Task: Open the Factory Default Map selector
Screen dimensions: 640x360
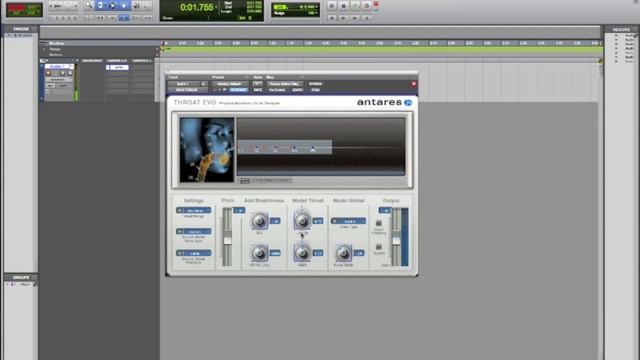Action: pos(284,84)
